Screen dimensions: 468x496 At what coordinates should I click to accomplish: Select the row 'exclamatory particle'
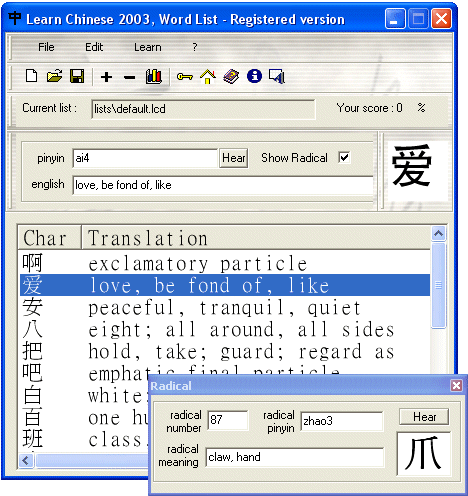coord(225,263)
